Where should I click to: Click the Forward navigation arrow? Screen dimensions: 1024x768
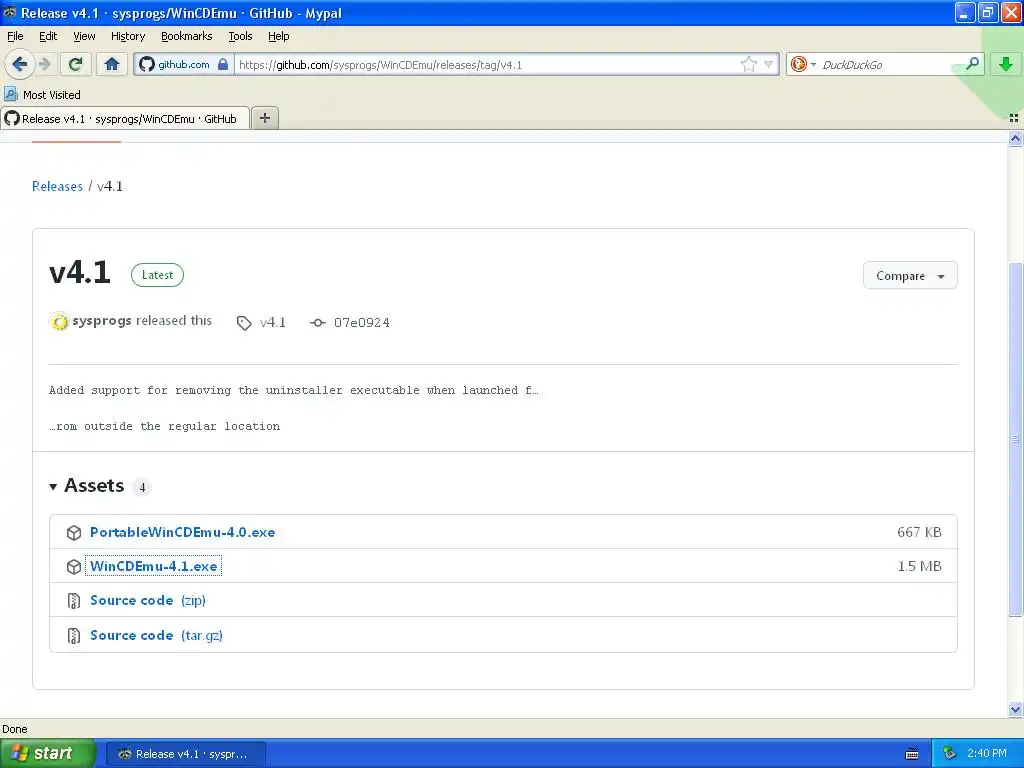(45, 64)
